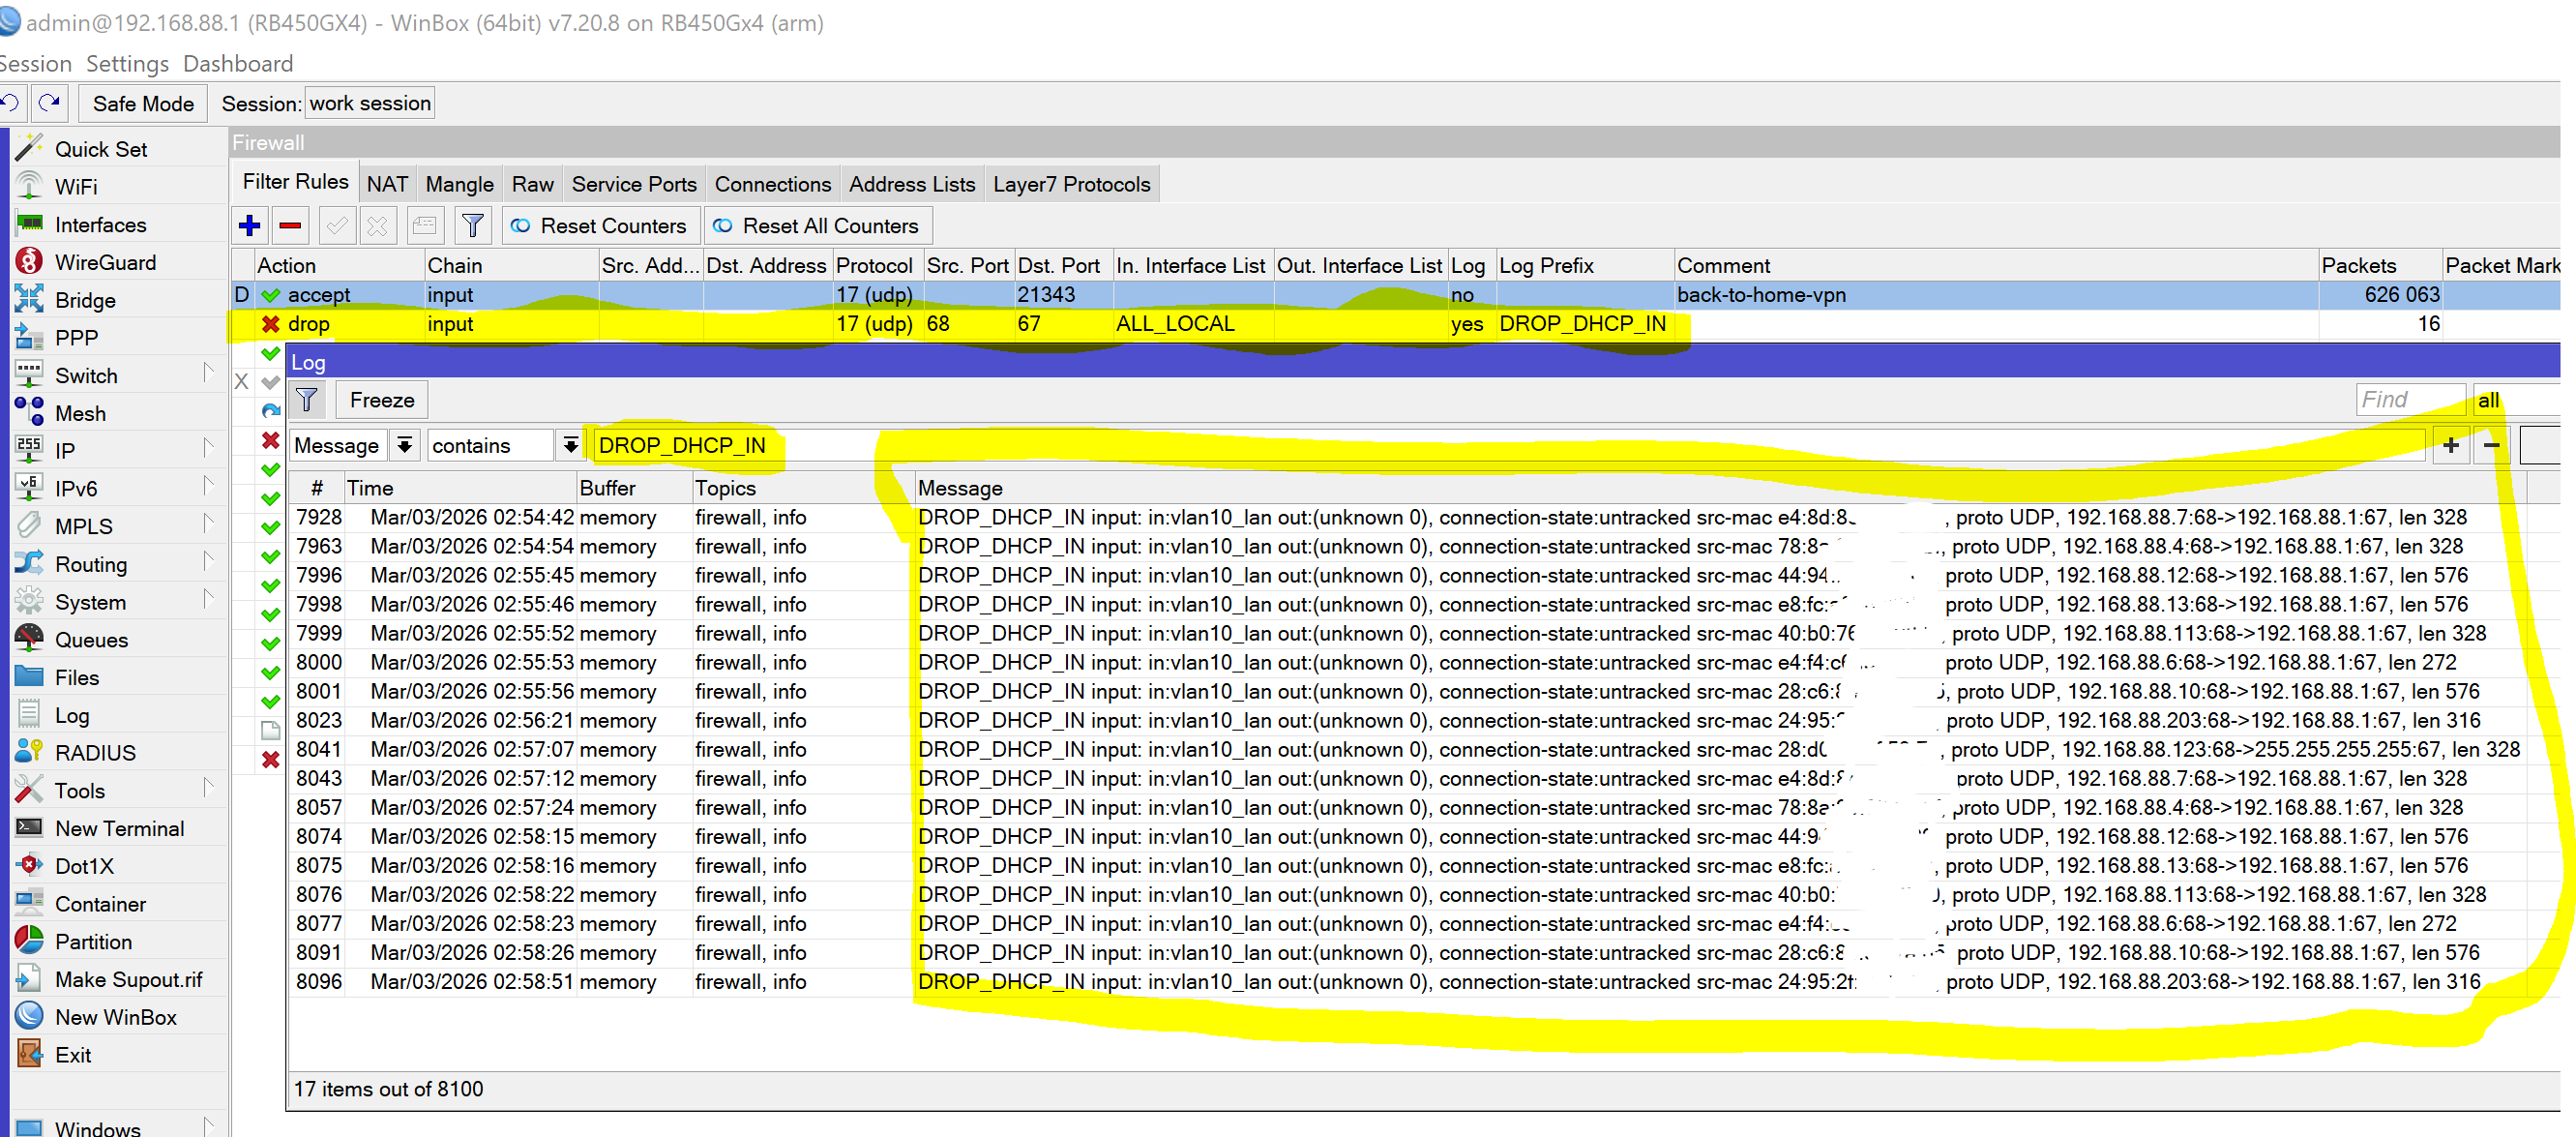Click the blue plus add rule icon
The image size is (2576, 1137).
250,226
